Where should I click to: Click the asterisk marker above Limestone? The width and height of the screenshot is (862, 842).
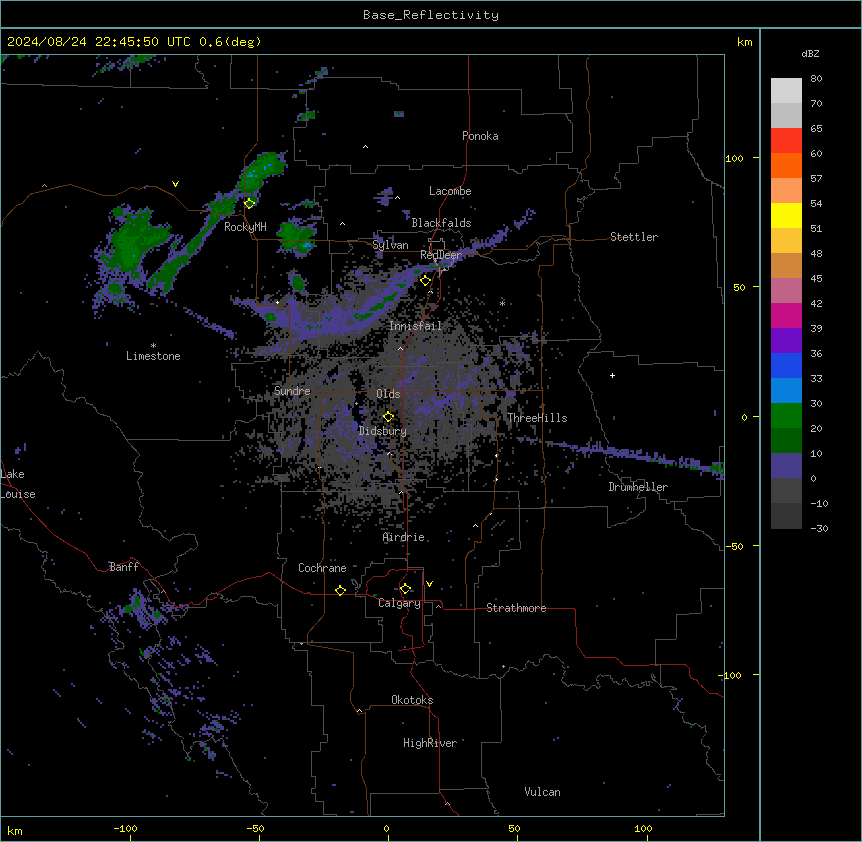(153, 346)
